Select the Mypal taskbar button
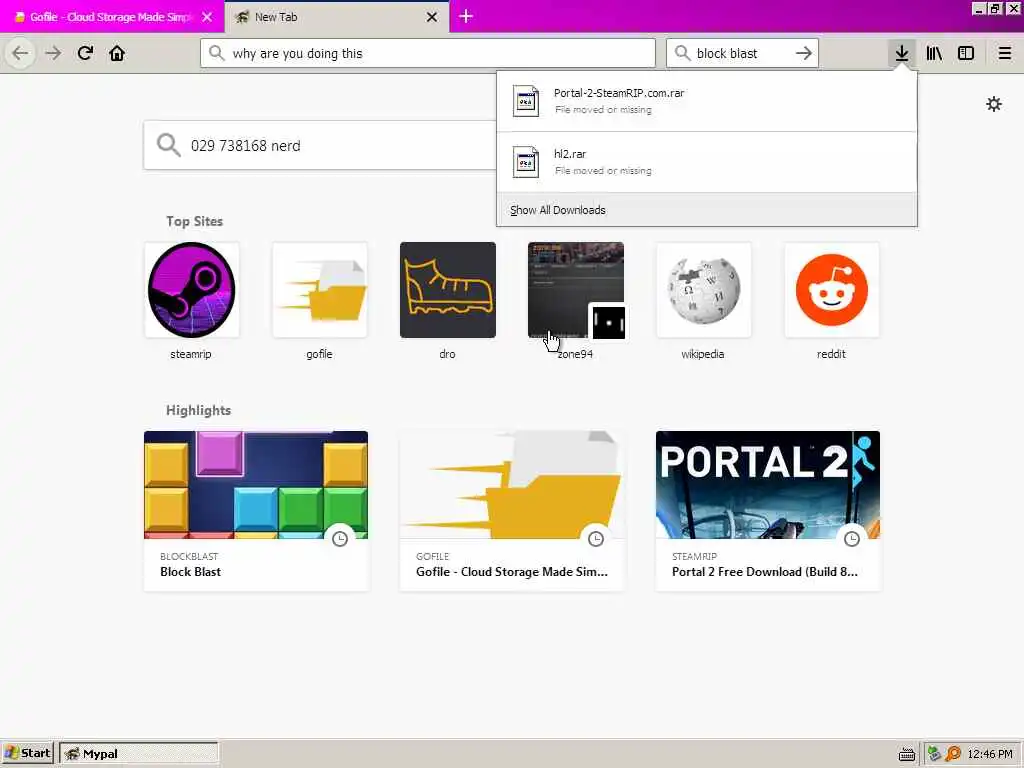 click(x=139, y=753)
